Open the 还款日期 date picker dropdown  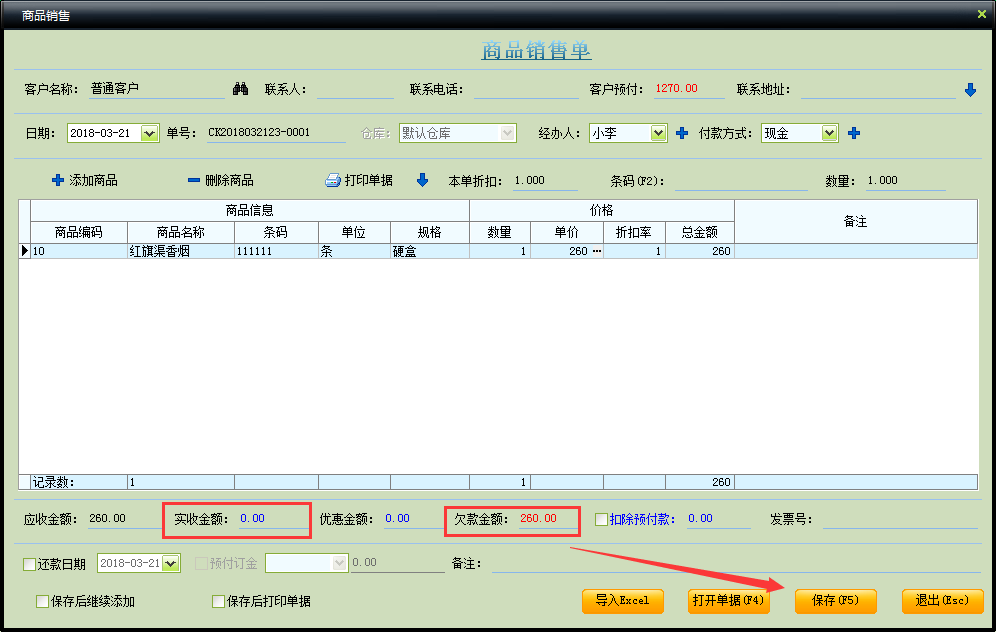pos(170,563)
